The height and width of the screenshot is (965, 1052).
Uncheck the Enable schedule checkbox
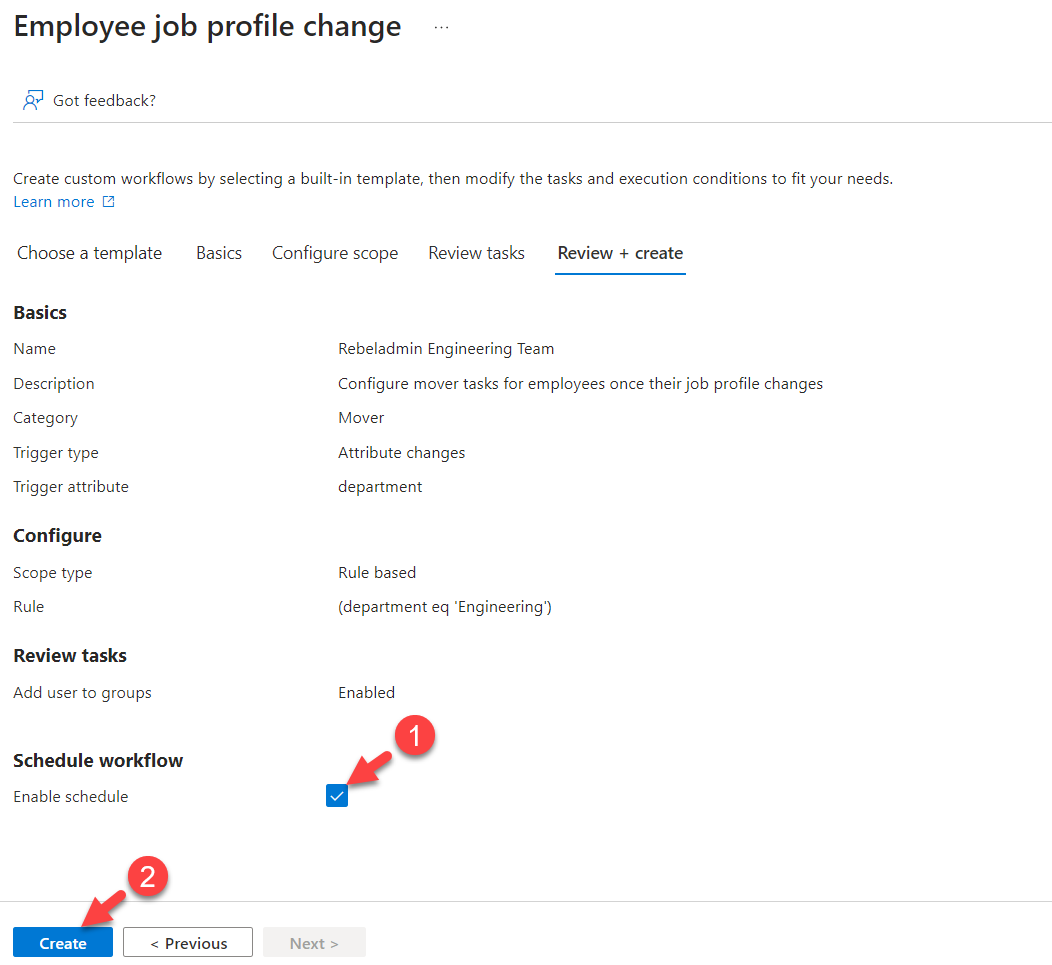coord(336,795)
